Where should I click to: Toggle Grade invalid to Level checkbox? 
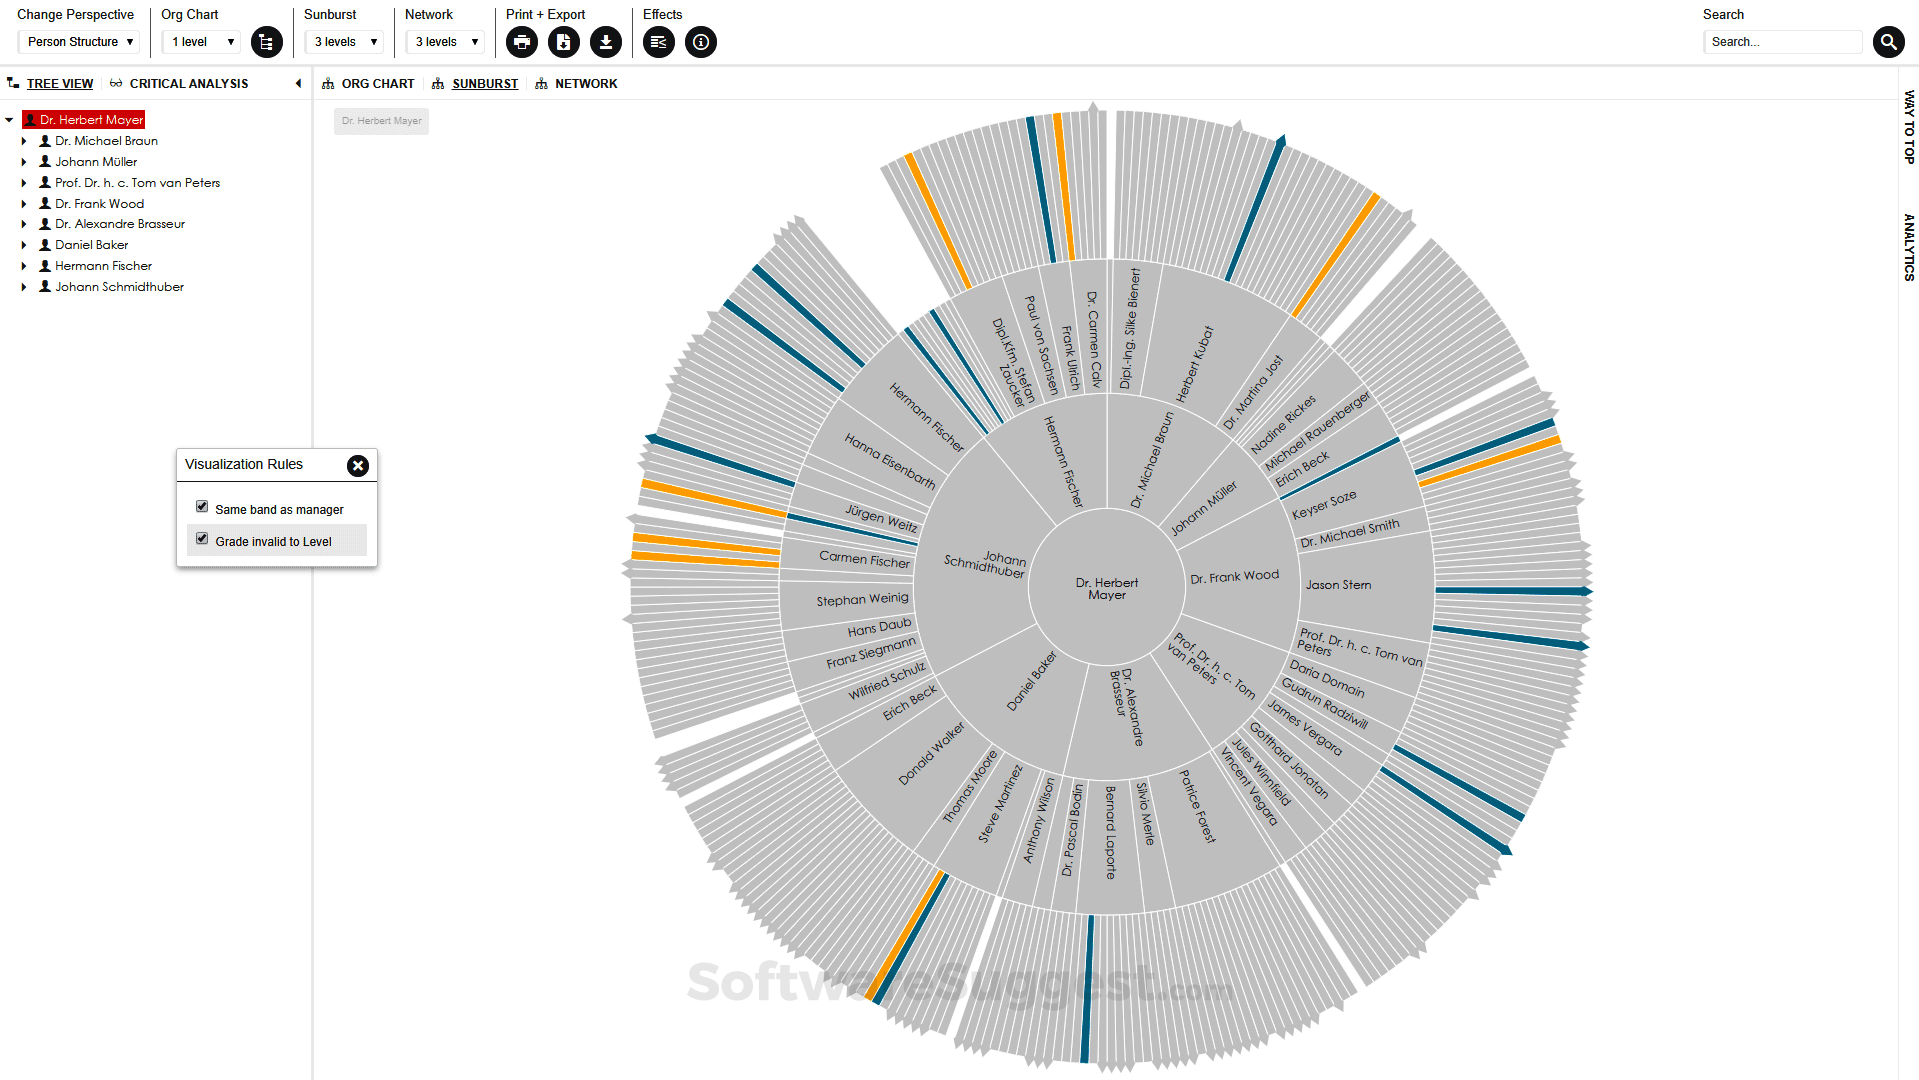(x=202, y=539)
